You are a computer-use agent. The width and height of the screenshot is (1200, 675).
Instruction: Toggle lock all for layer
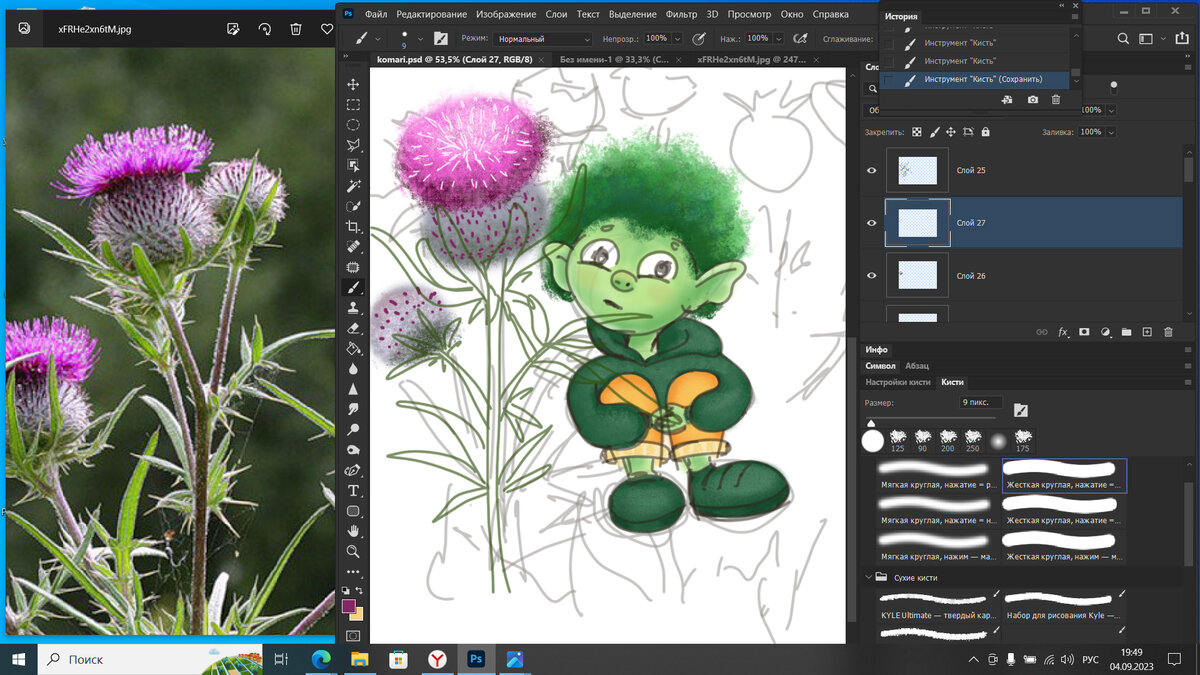pyautogui.click(x=985, y=132)
